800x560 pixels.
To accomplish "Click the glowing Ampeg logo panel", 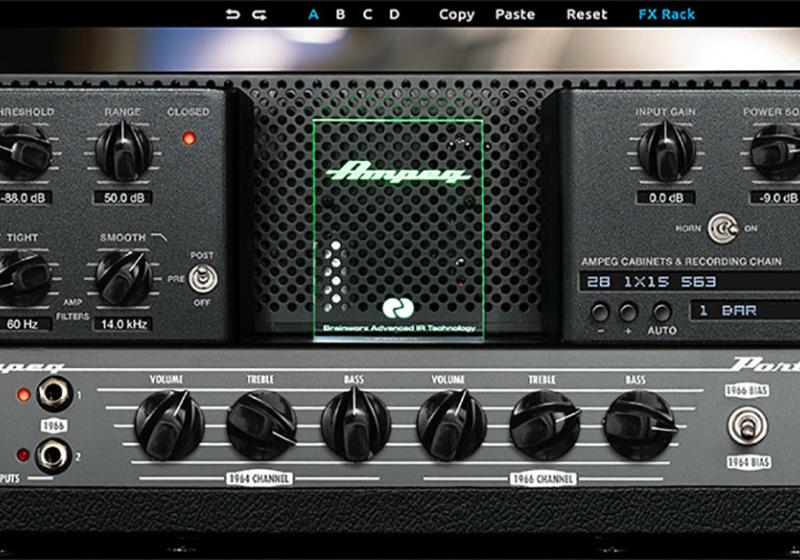I will click(398, 230).
